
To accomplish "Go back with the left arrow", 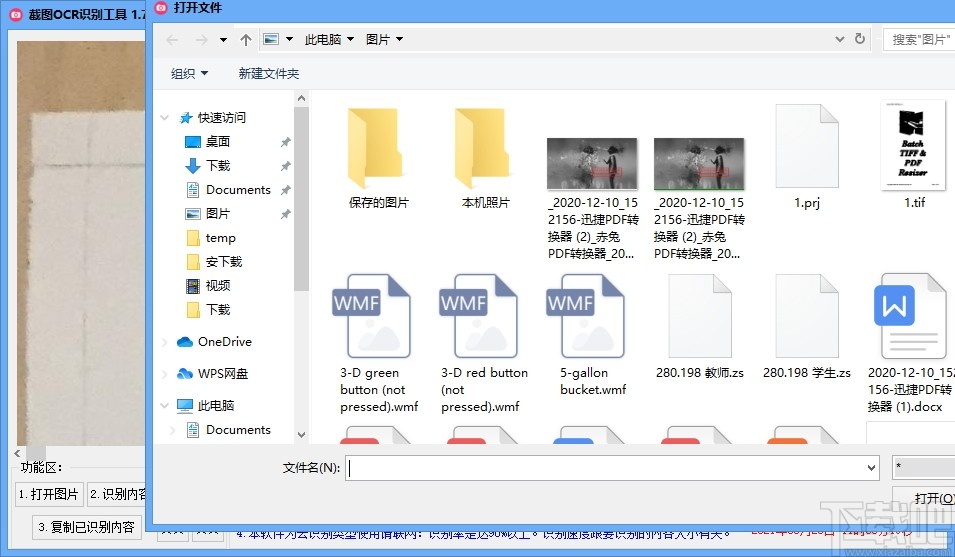I will pyautogui.click(x=172, y=40).
